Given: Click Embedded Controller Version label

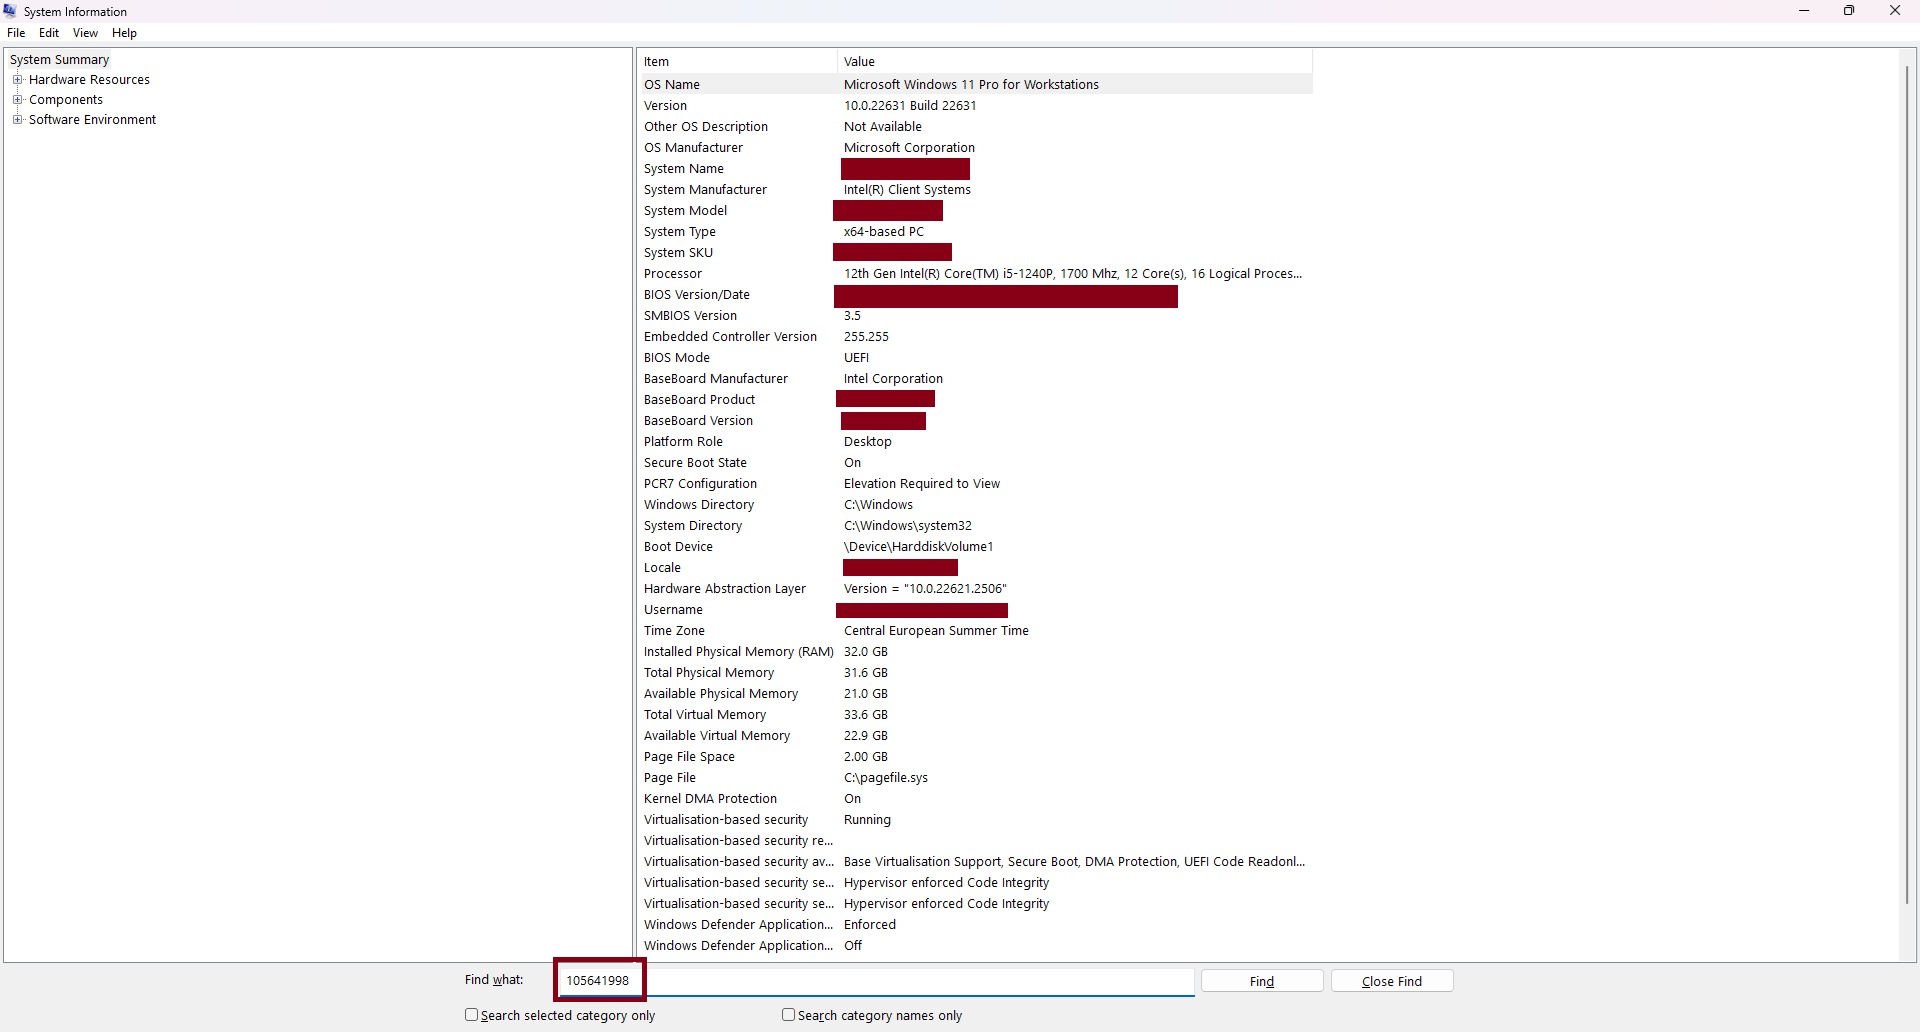Looking at the screenshot, I should coord(730,337).
